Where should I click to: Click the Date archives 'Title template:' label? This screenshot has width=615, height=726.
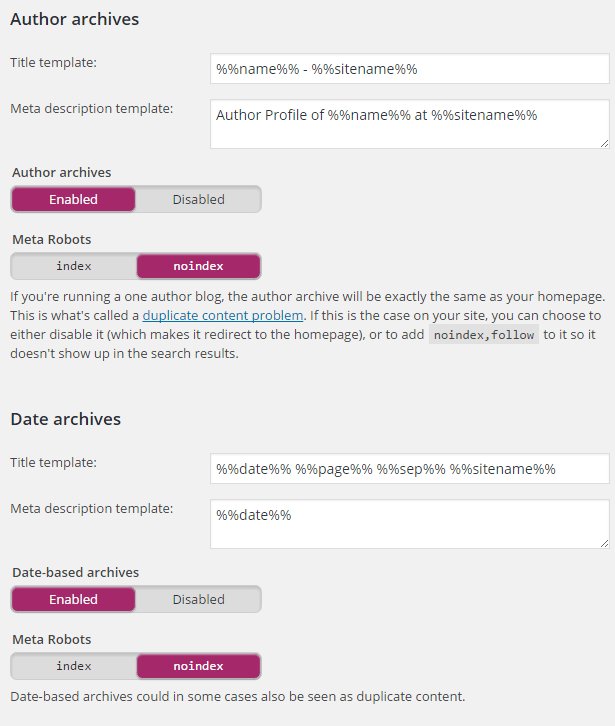coord(54,463)
